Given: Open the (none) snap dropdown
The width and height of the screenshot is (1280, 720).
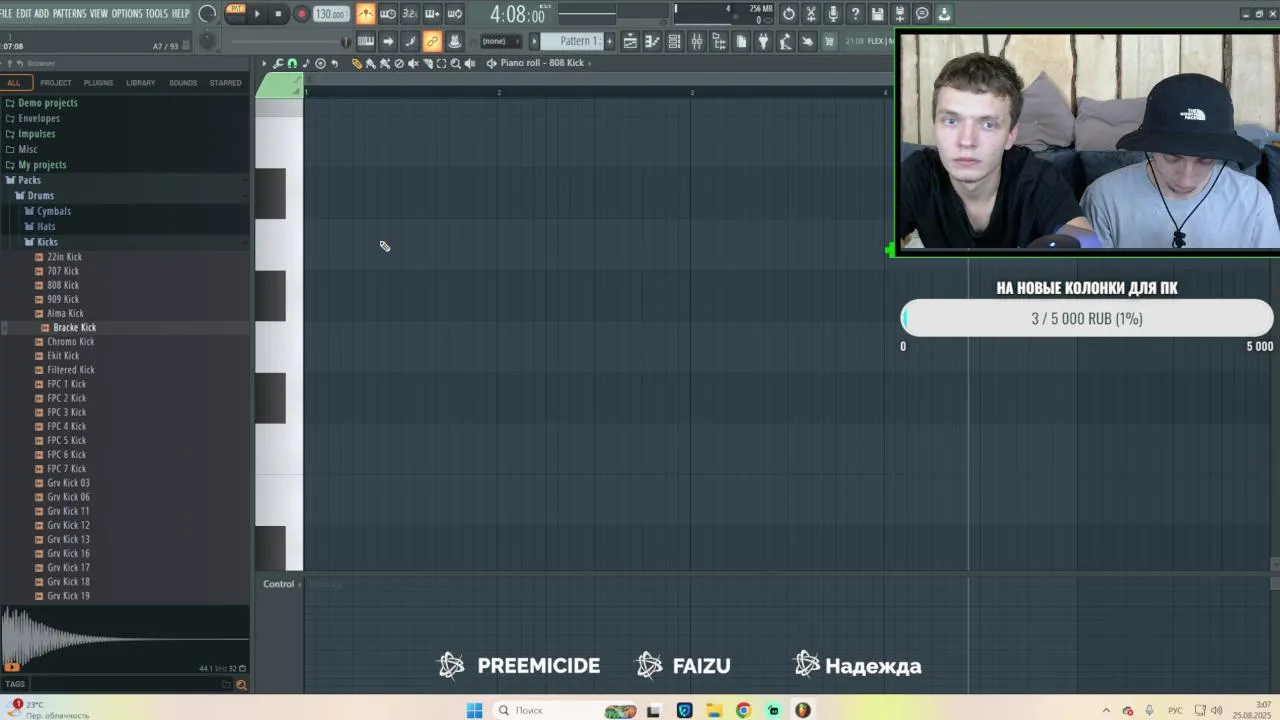Looking at the screenshot, I should pos(500,41).
